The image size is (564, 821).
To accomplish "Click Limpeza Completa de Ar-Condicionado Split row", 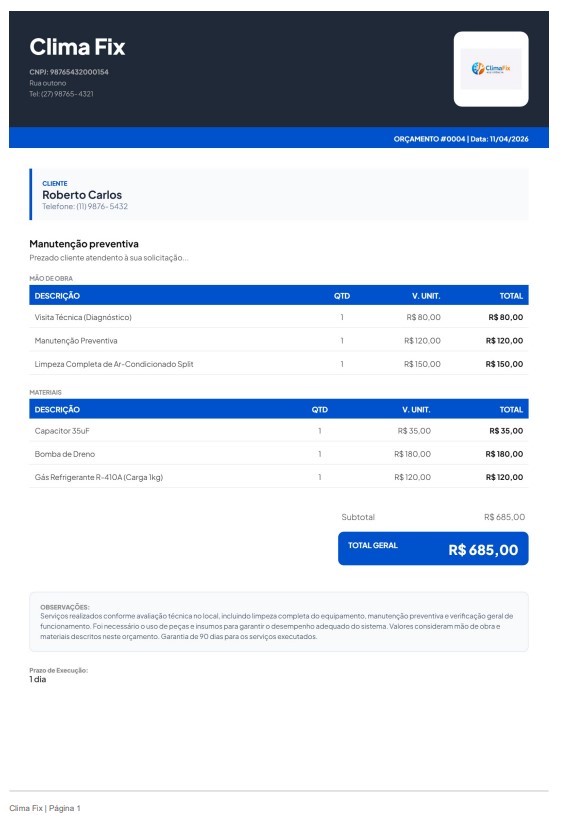I will (x=279, y=364).
